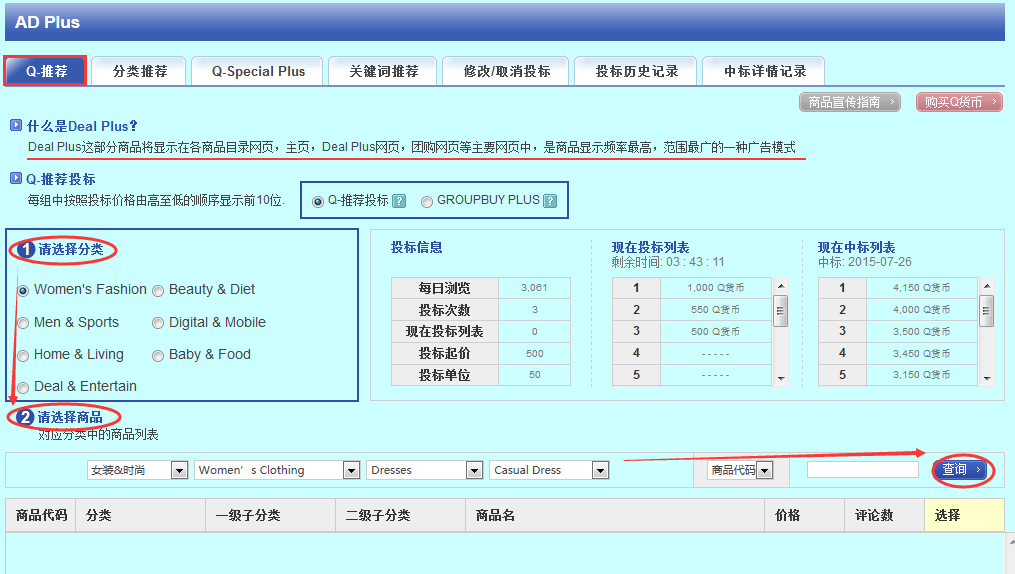The height and width of the screenshot is (574, 1015).
Task: Switch to the 投标历史记录 tab
Action: pos(636,71)
